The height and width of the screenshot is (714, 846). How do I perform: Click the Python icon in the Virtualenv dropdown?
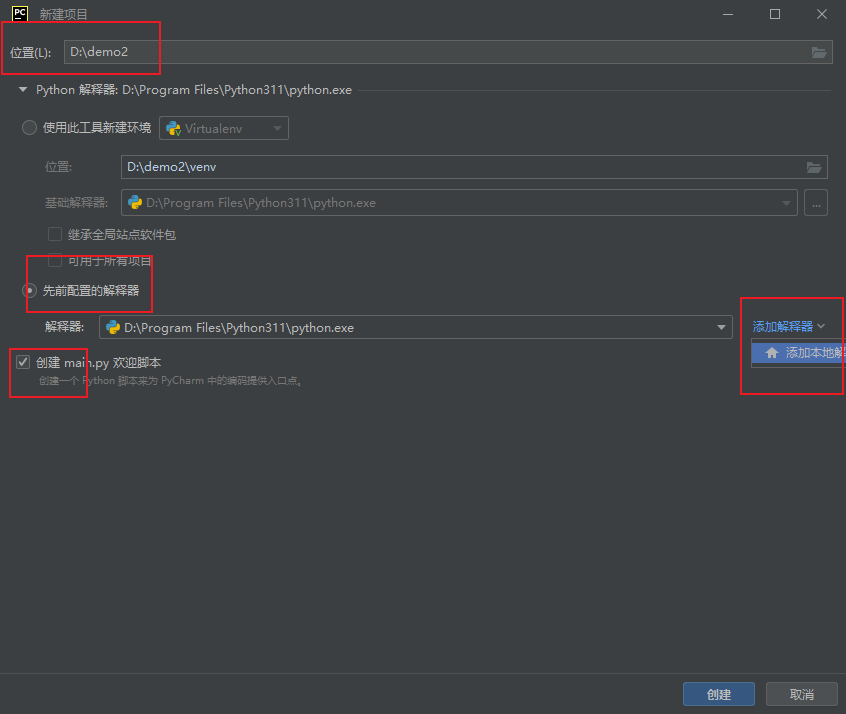point(173,128)
